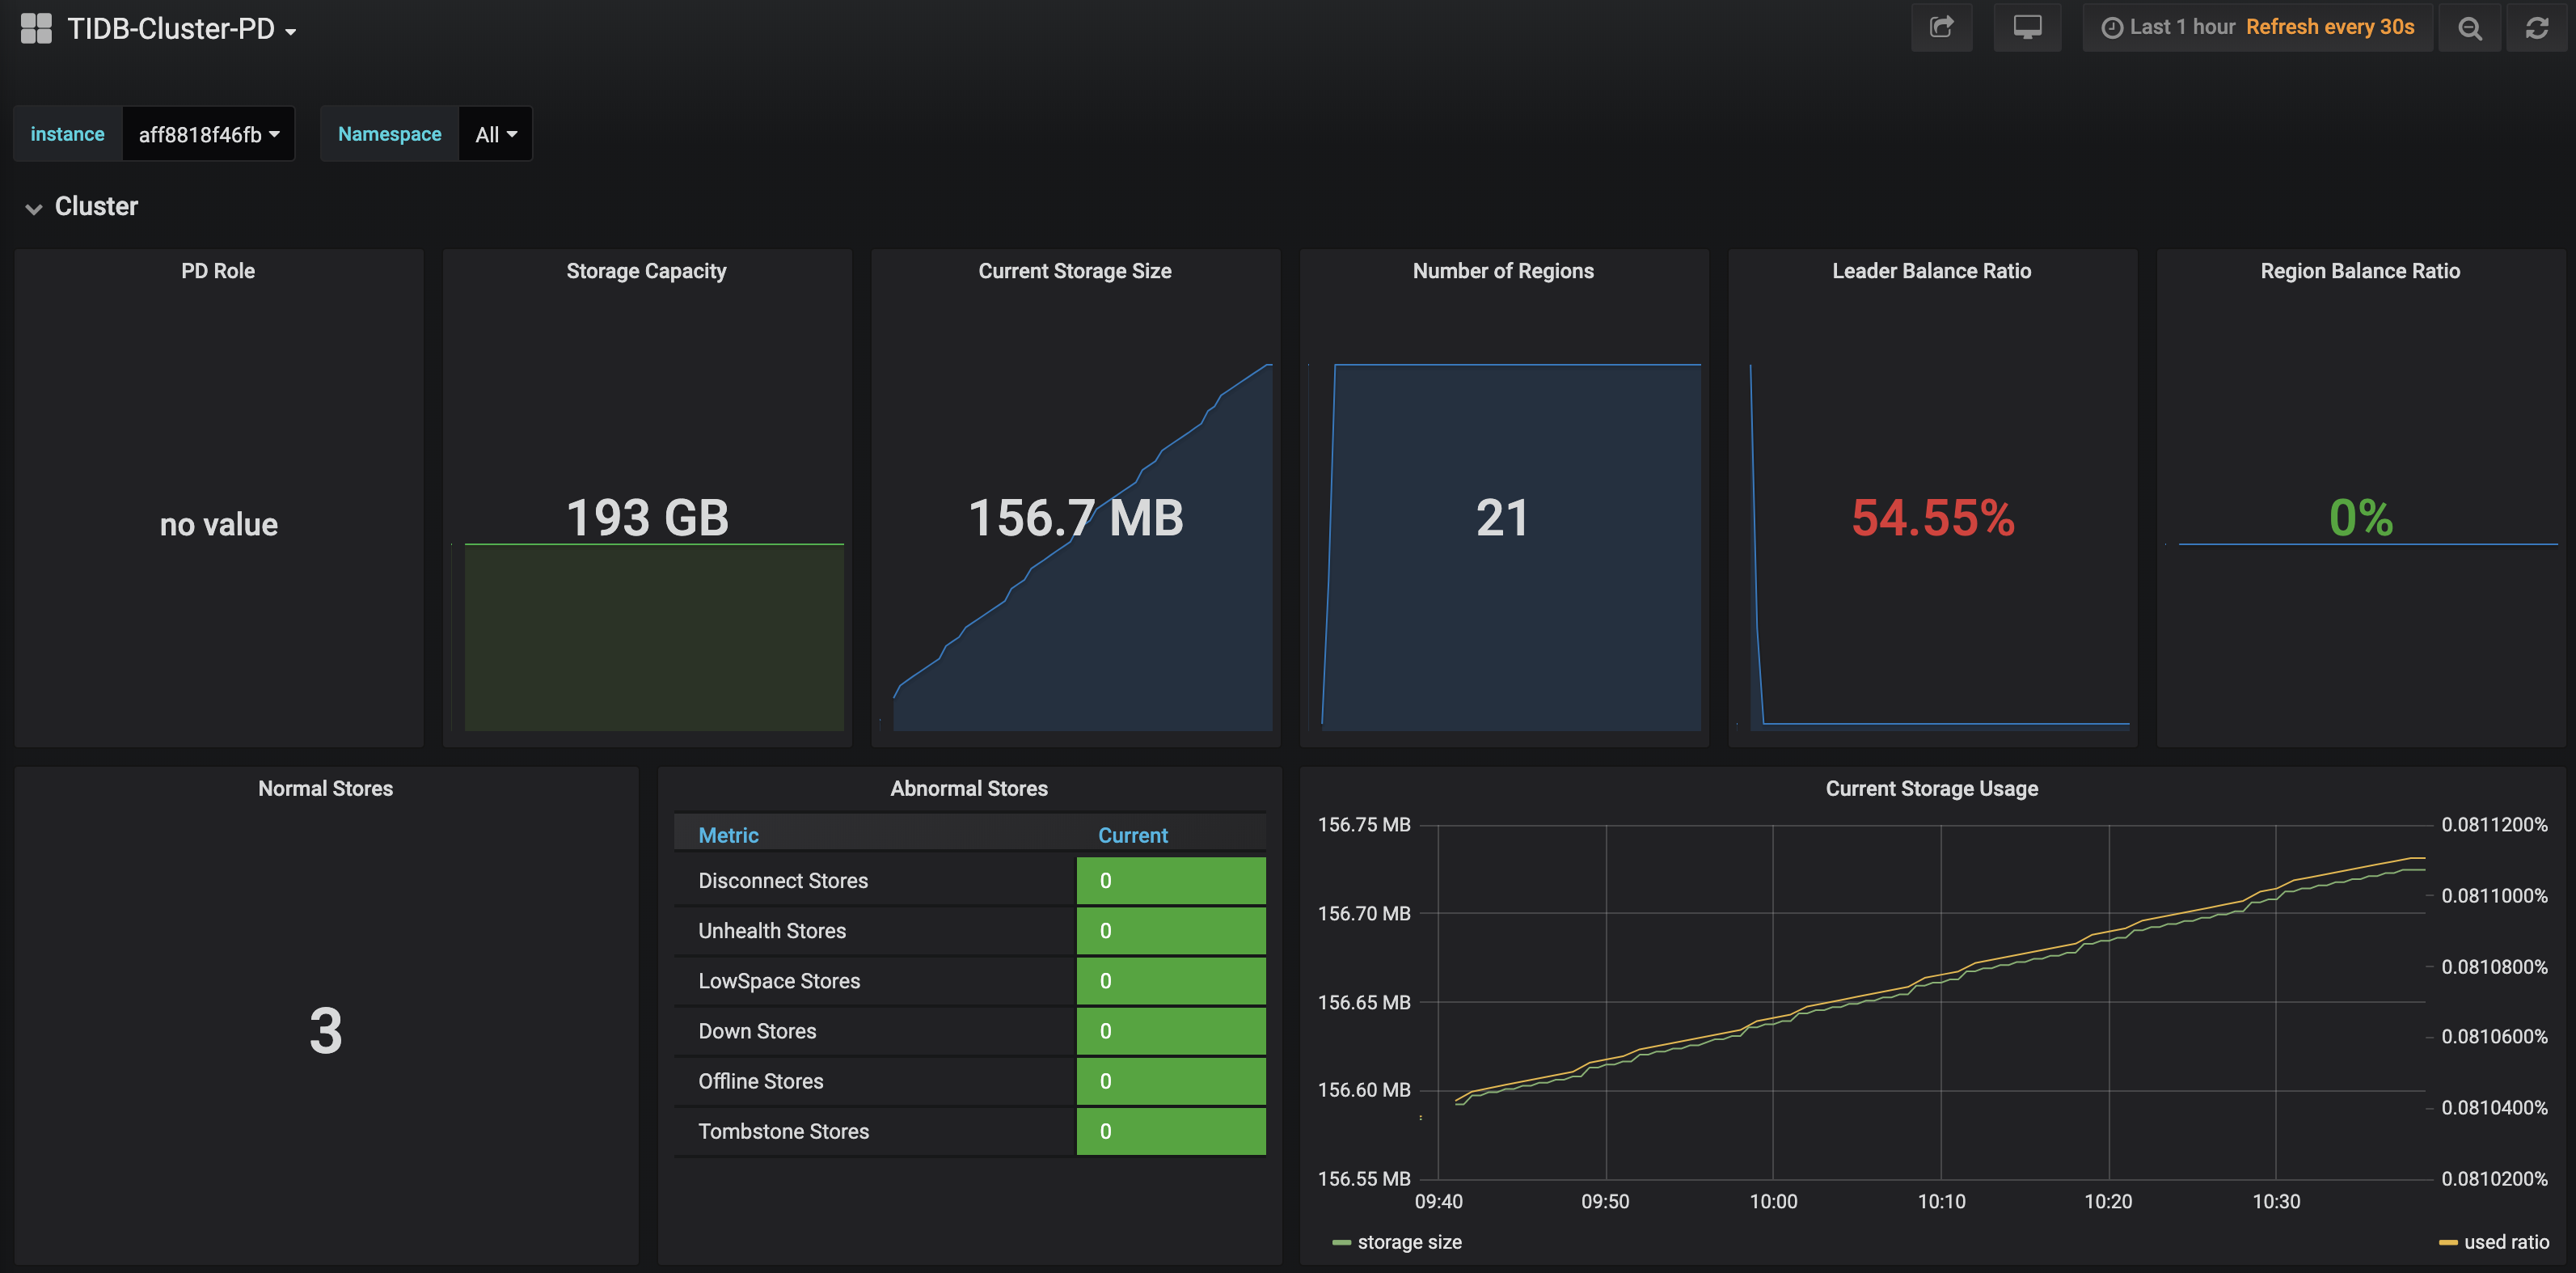Open the Storage Capacity panel menu
Viewport: 2576px width, 1273px height.
(646, 270)
